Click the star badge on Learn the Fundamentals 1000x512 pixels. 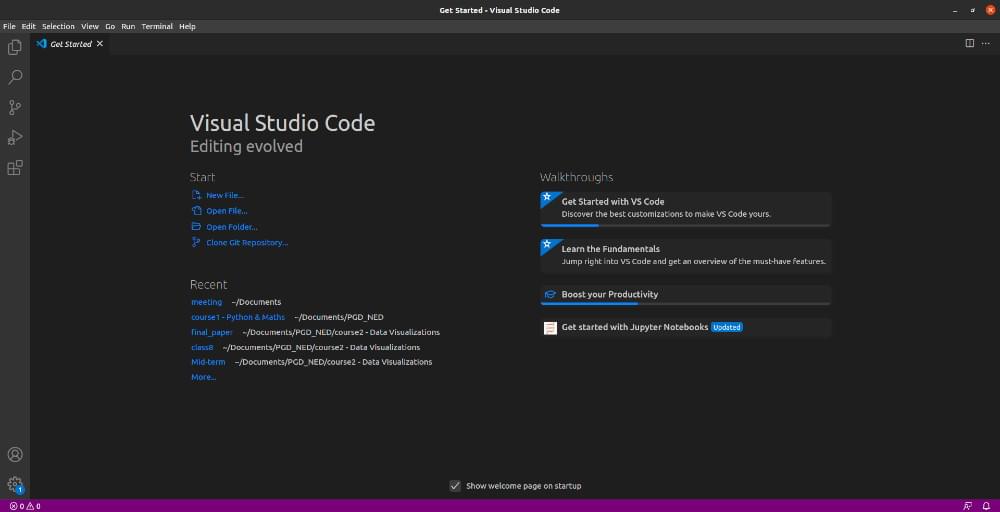[547, 245]
